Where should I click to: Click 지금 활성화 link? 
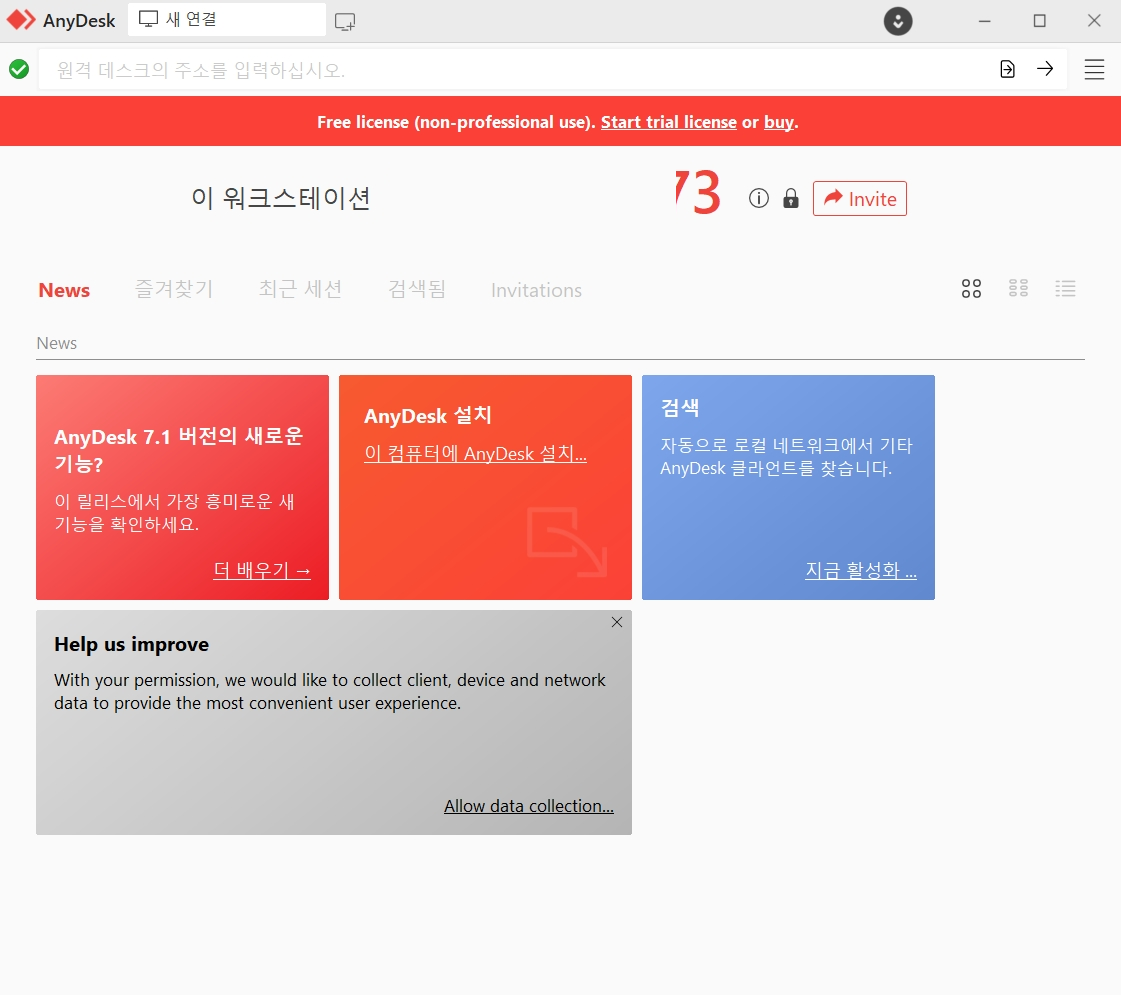[861, 570]
